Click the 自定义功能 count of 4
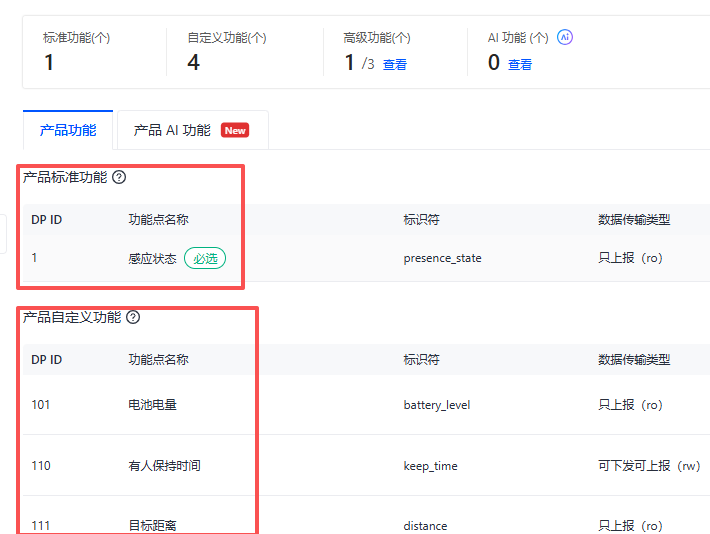 click(x=193, y=63)
